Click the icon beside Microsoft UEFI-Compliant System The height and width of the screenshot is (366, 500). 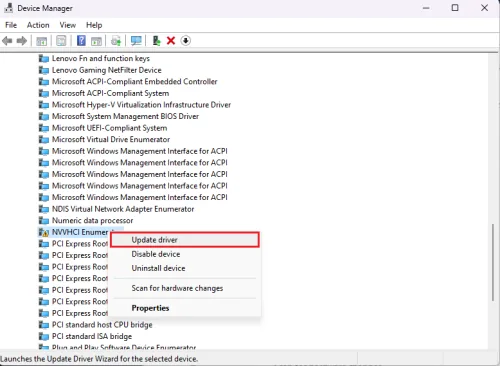(x=44, y=128)
